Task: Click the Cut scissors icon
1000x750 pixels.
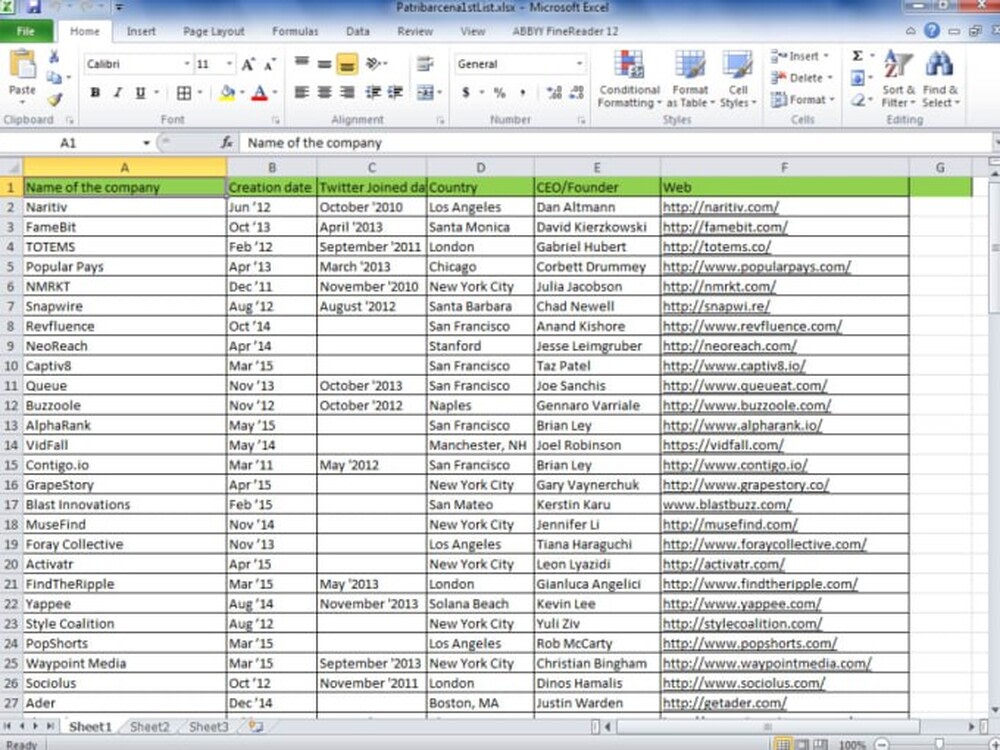Action: [54, 57]
